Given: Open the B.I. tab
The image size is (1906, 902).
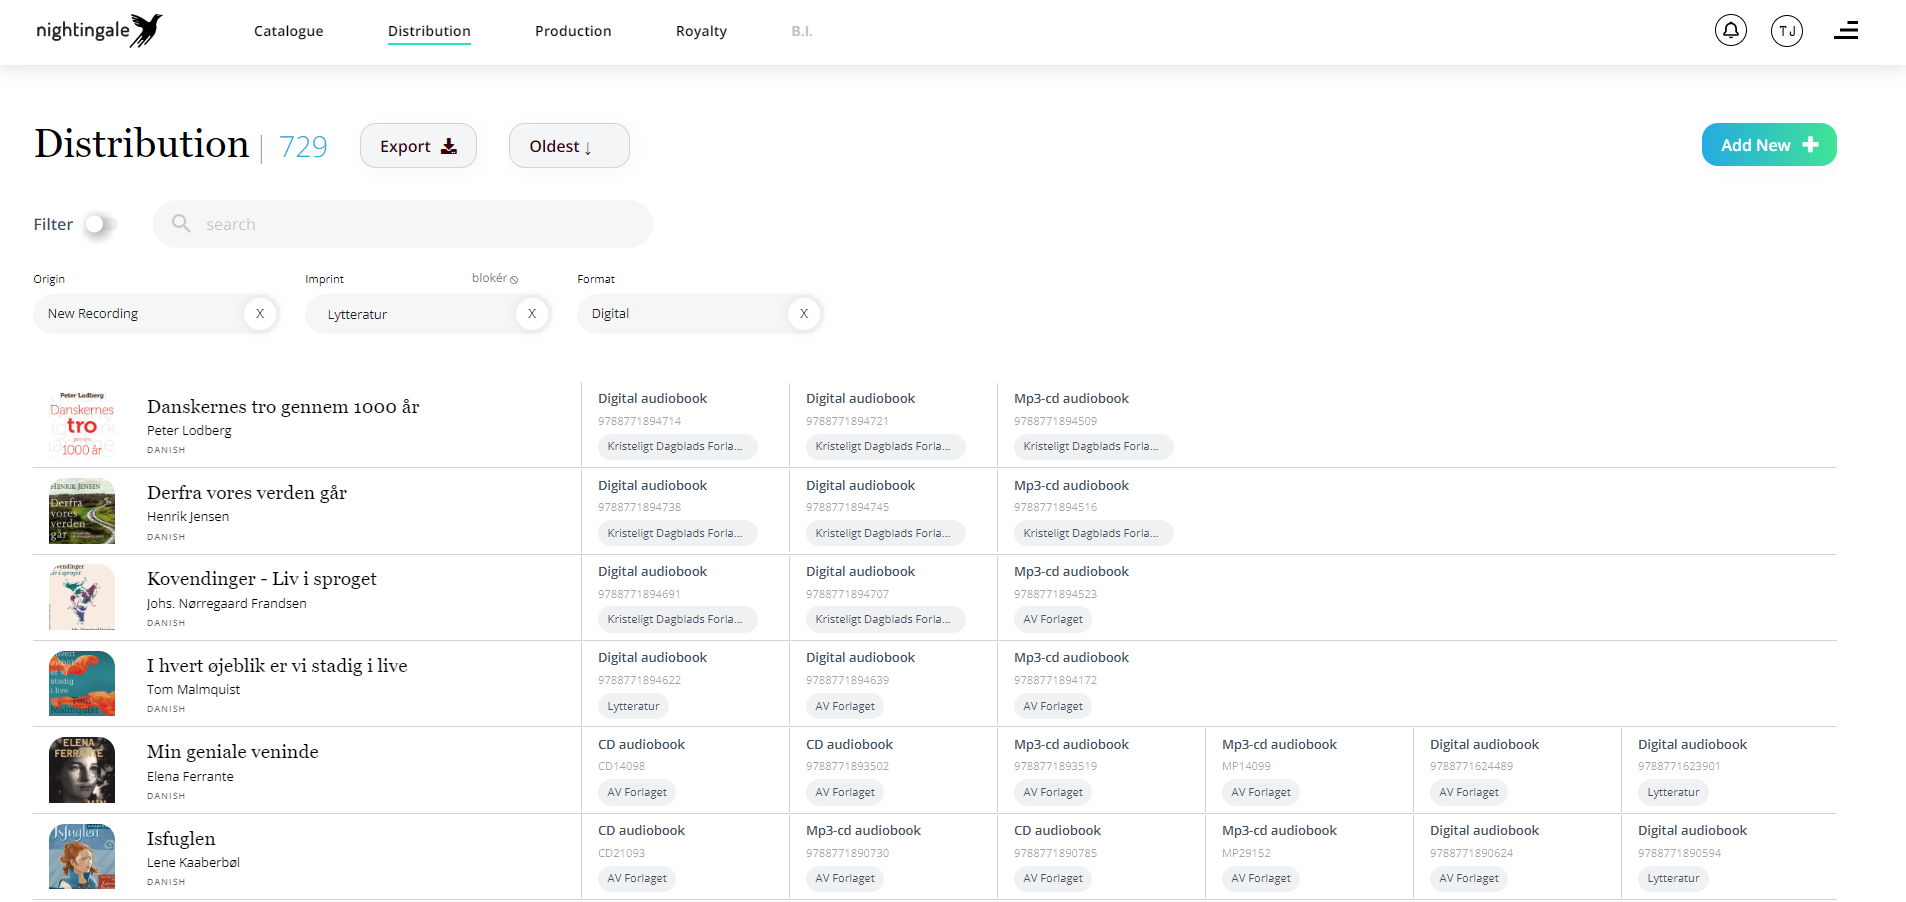Looking at the screenshot, I should point(802,31).
